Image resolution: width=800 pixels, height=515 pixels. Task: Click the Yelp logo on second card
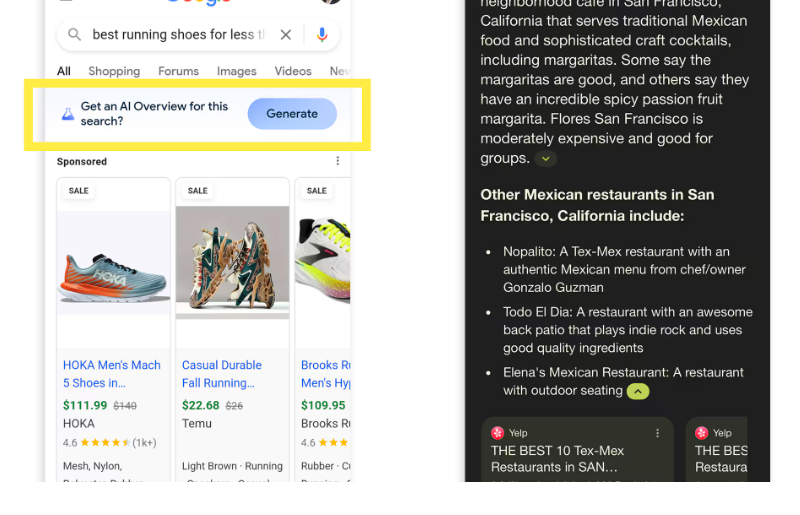pos(702,433)
